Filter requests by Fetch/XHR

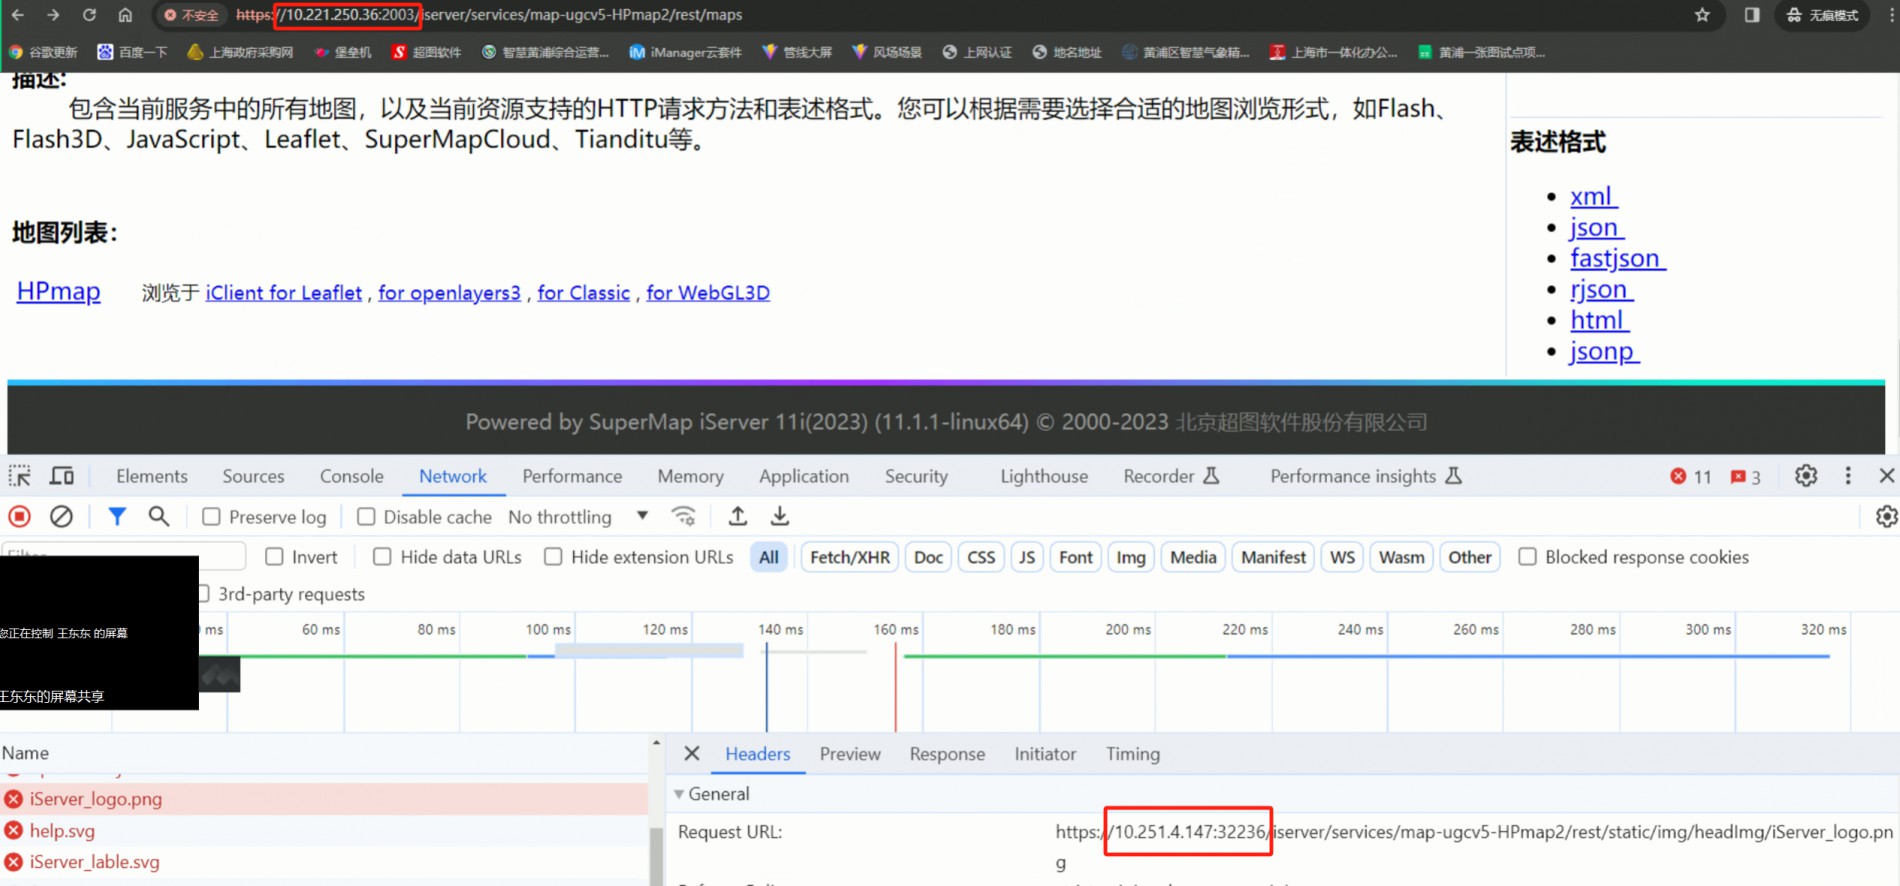[x=850, y=557]
